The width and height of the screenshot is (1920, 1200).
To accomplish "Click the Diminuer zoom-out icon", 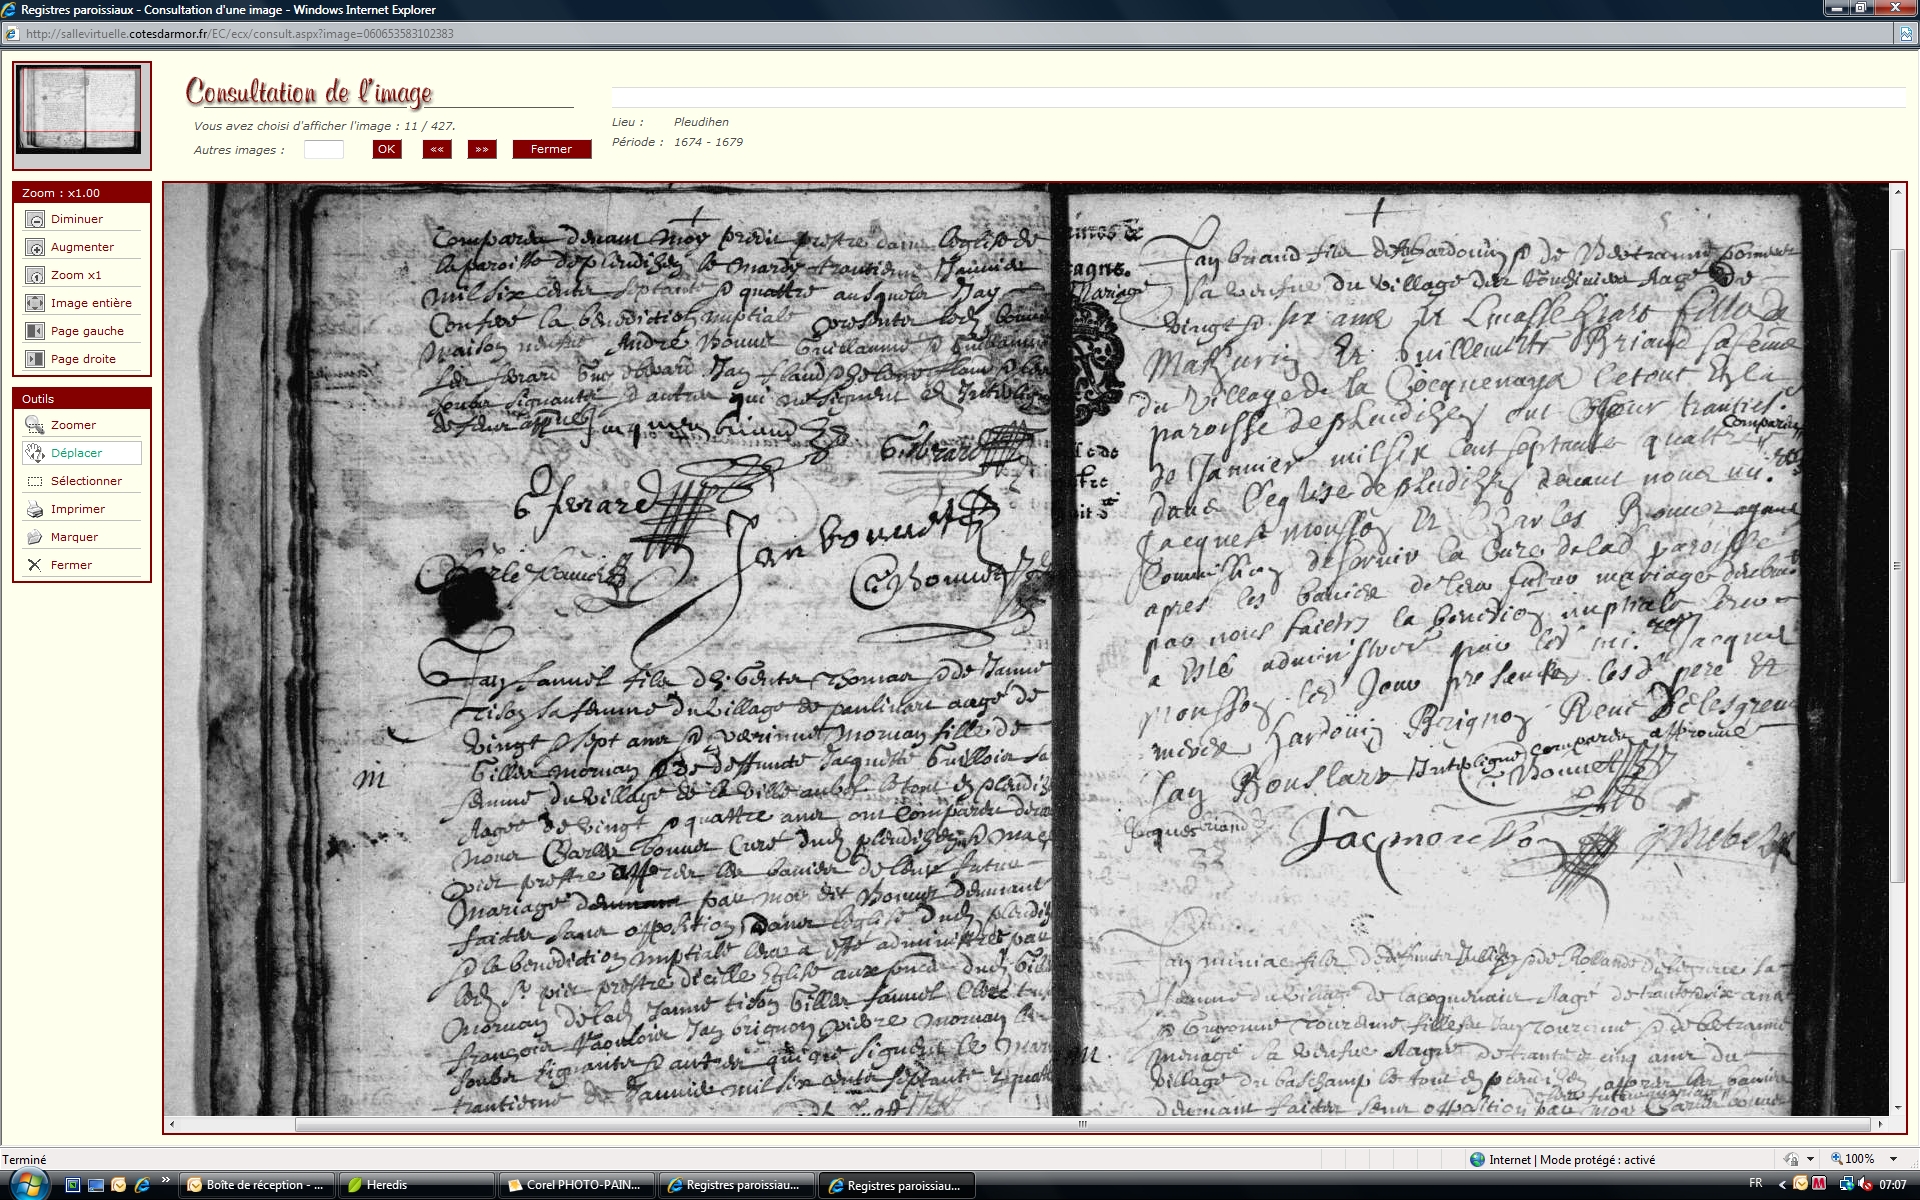I will (x=35, y=219).
